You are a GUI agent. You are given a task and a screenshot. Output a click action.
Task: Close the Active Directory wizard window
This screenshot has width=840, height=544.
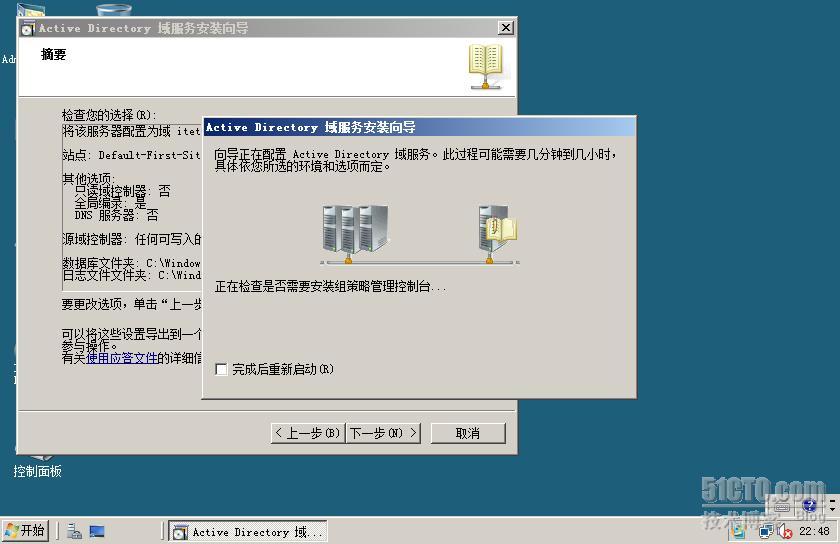point(506,28)
